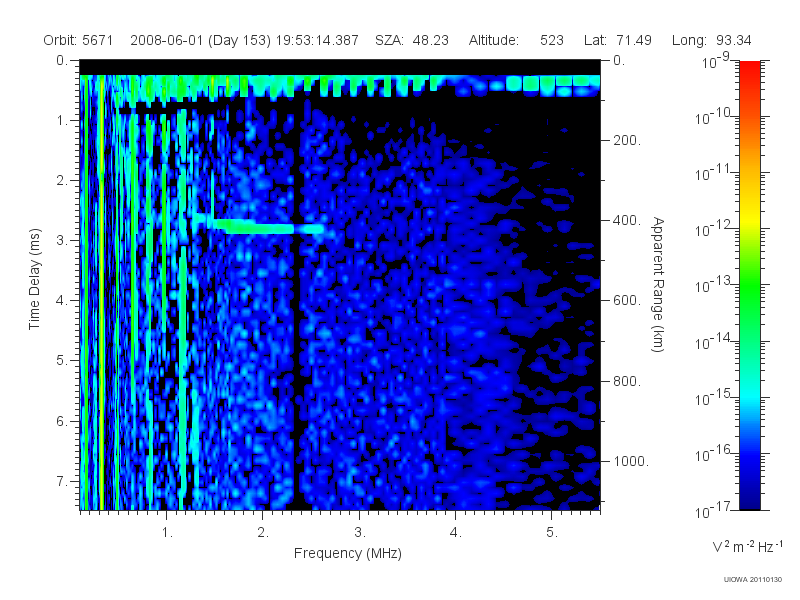Click the '400.' apparent range tick label

point(627,220)
